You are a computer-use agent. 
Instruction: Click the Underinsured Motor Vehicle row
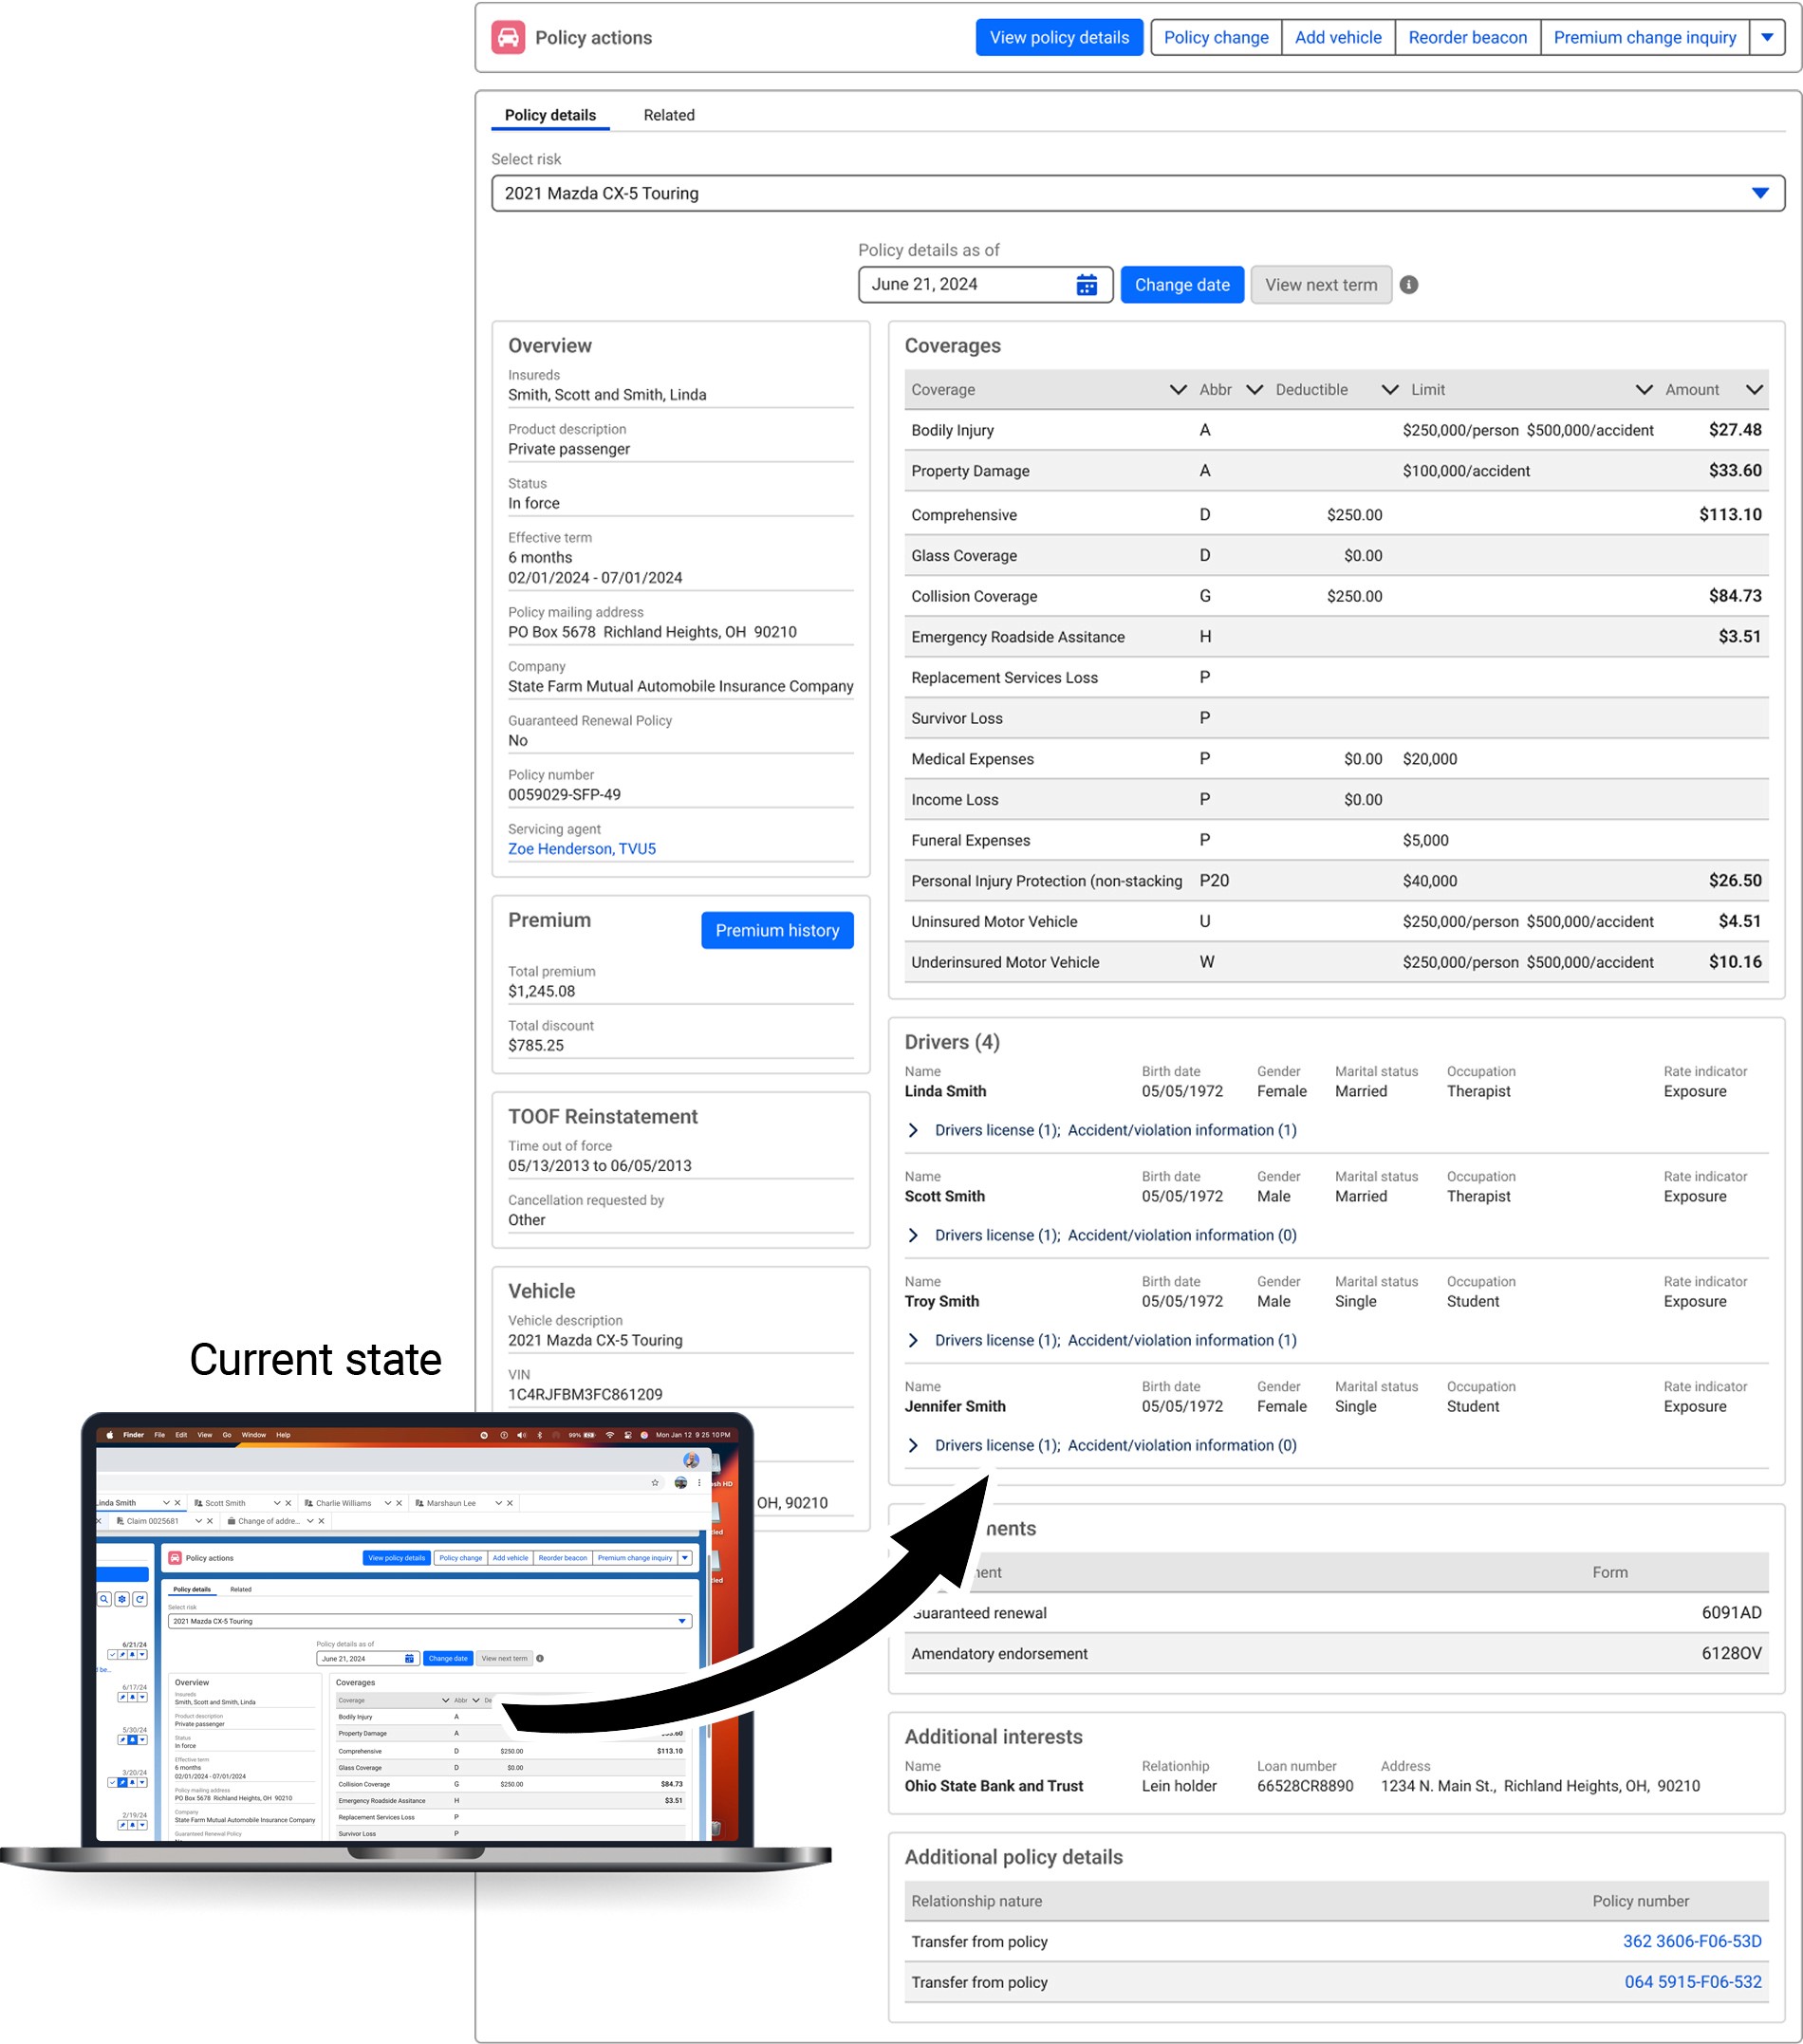coord(1336,962)
